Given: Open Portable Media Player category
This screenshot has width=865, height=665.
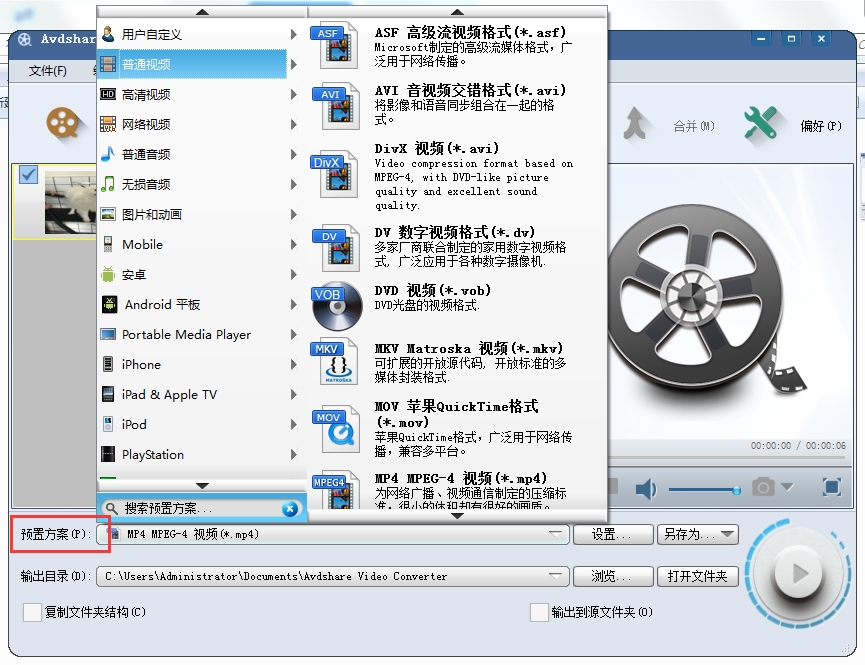Looking at the screenshot, I should [192, 334].
